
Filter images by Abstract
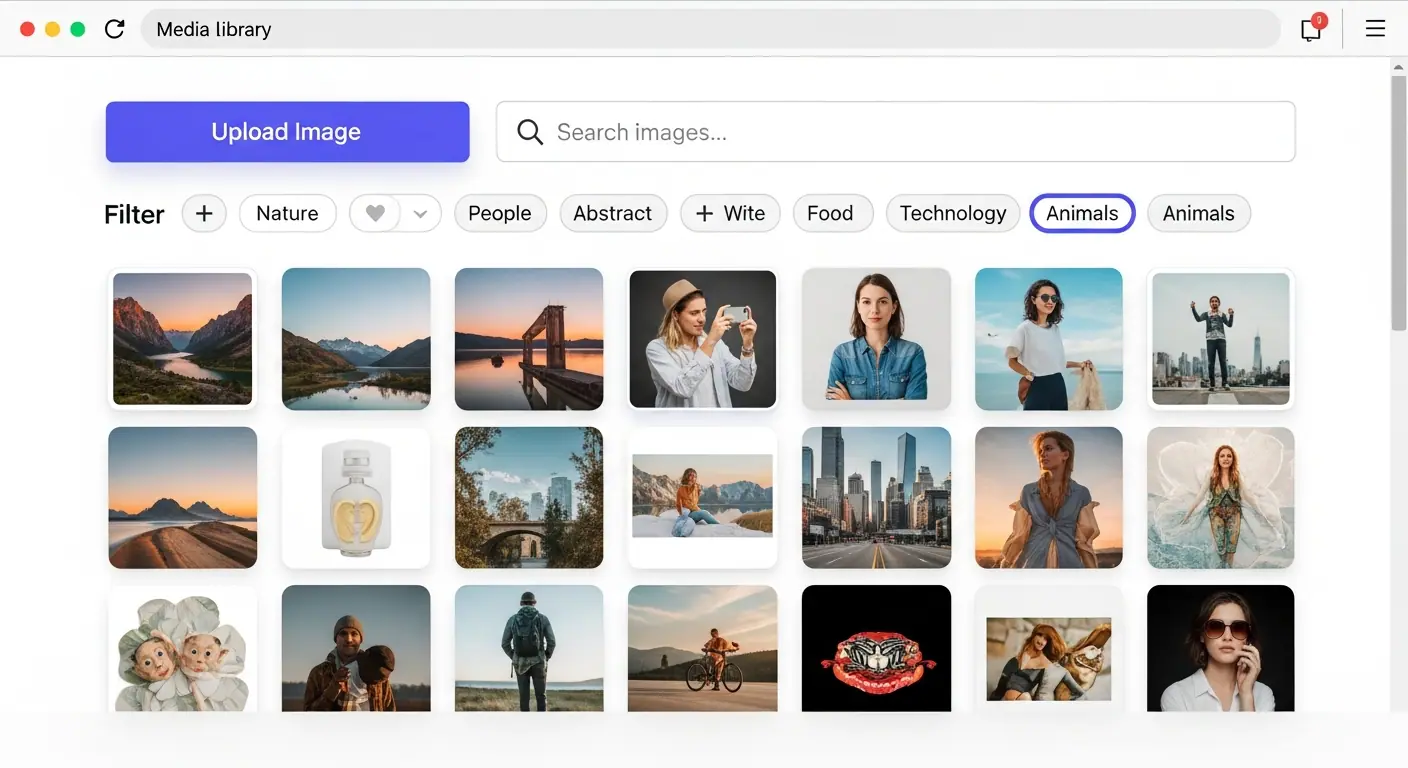click(x=612, y=213)
